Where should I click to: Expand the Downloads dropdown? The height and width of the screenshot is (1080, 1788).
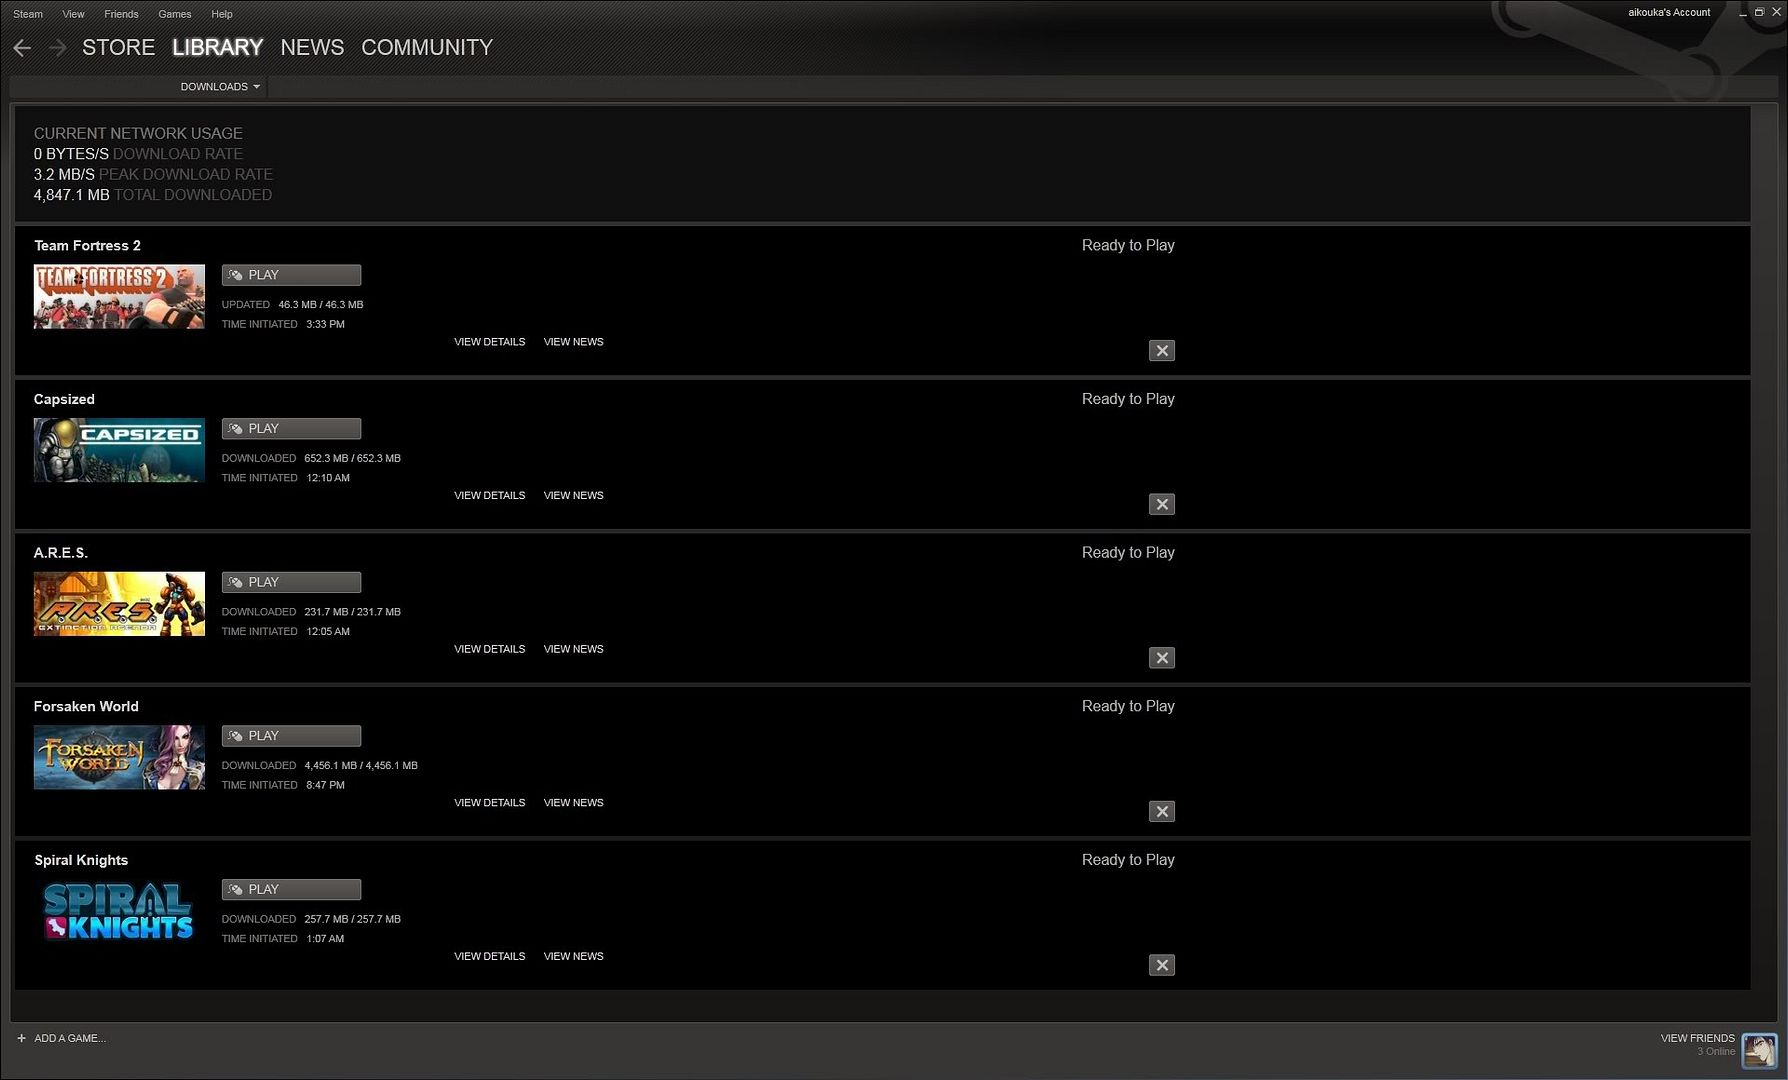tap(220, 87)
